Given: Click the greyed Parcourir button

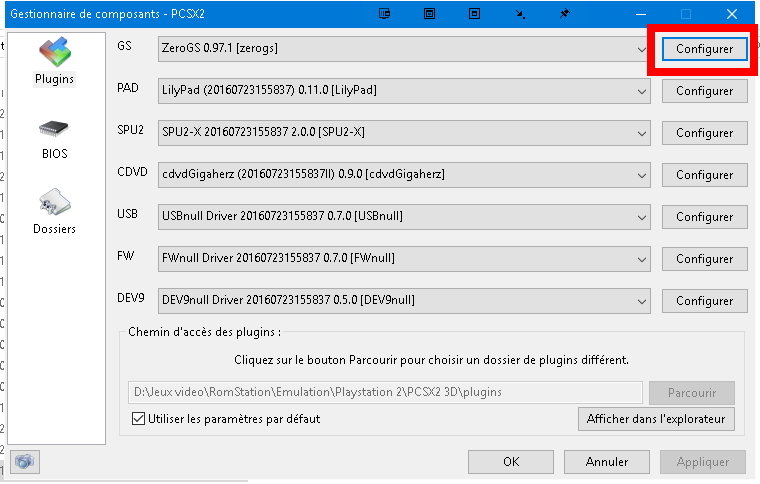Looking at the screenshot, I should [x=692, y=392].
